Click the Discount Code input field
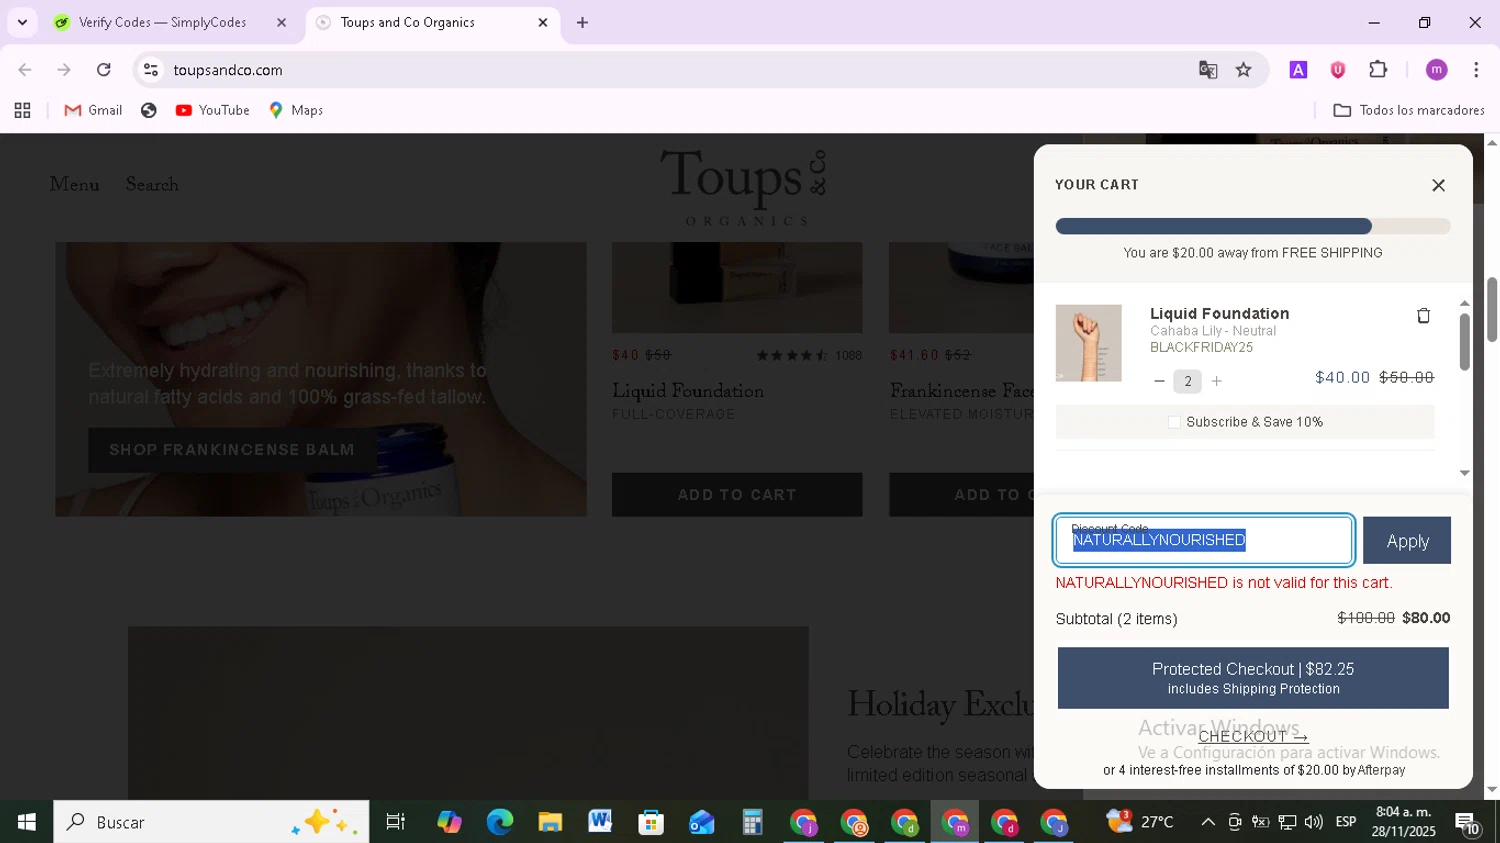The image size is (1500, 843). pos(1204,540)
